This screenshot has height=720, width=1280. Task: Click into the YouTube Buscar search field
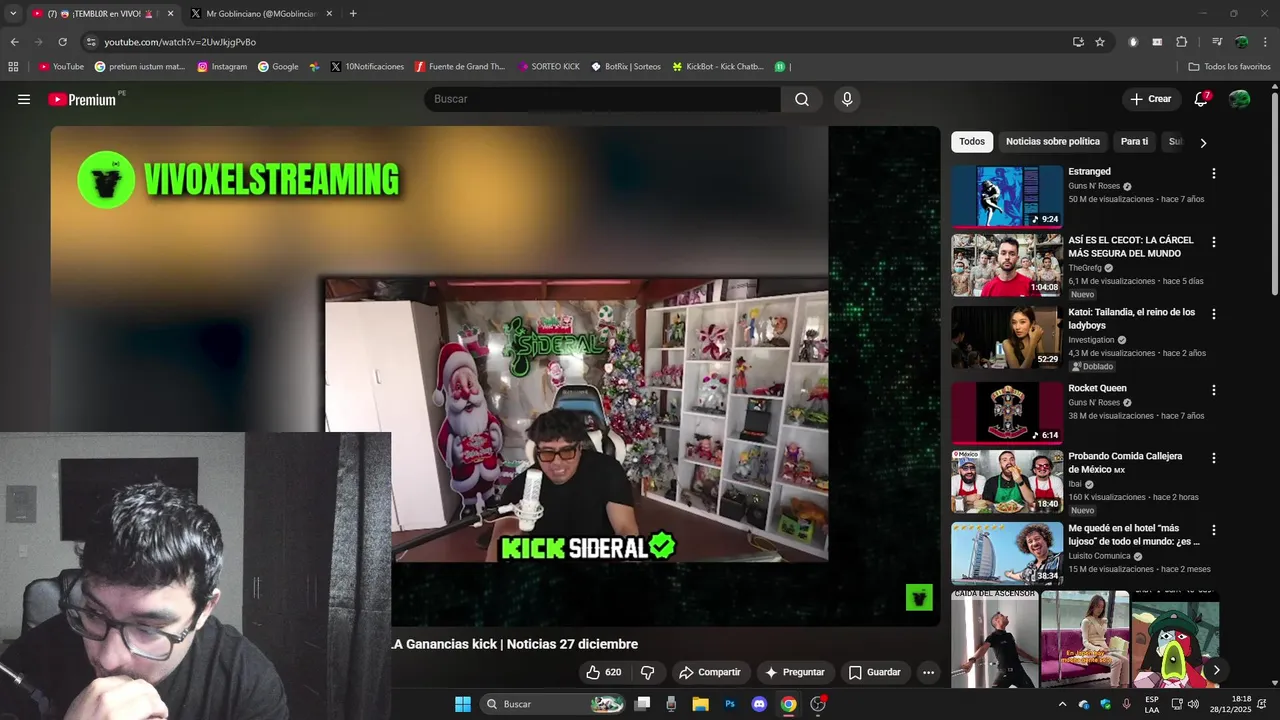pyautogui.click(x=603, y=99)
